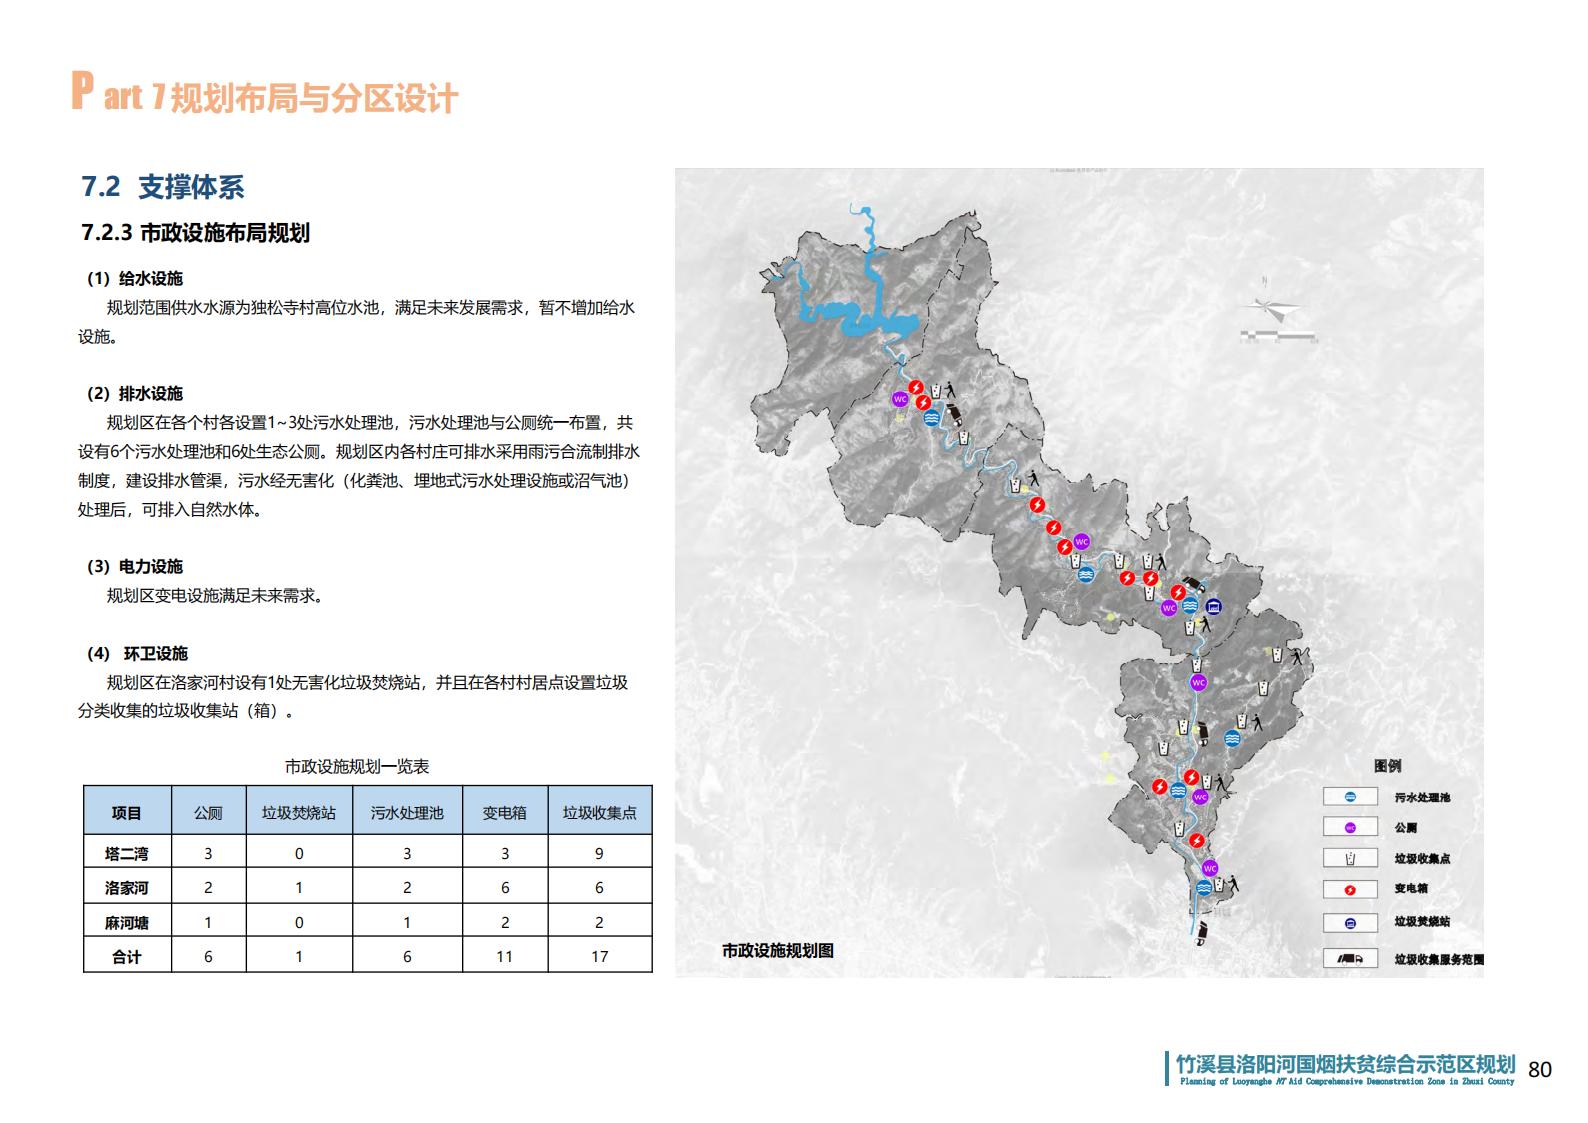Image resolution: width=1588 pixels, height=1123 pixels.
Task: Click the 塔二湾 row label
Action: [127, 853]
